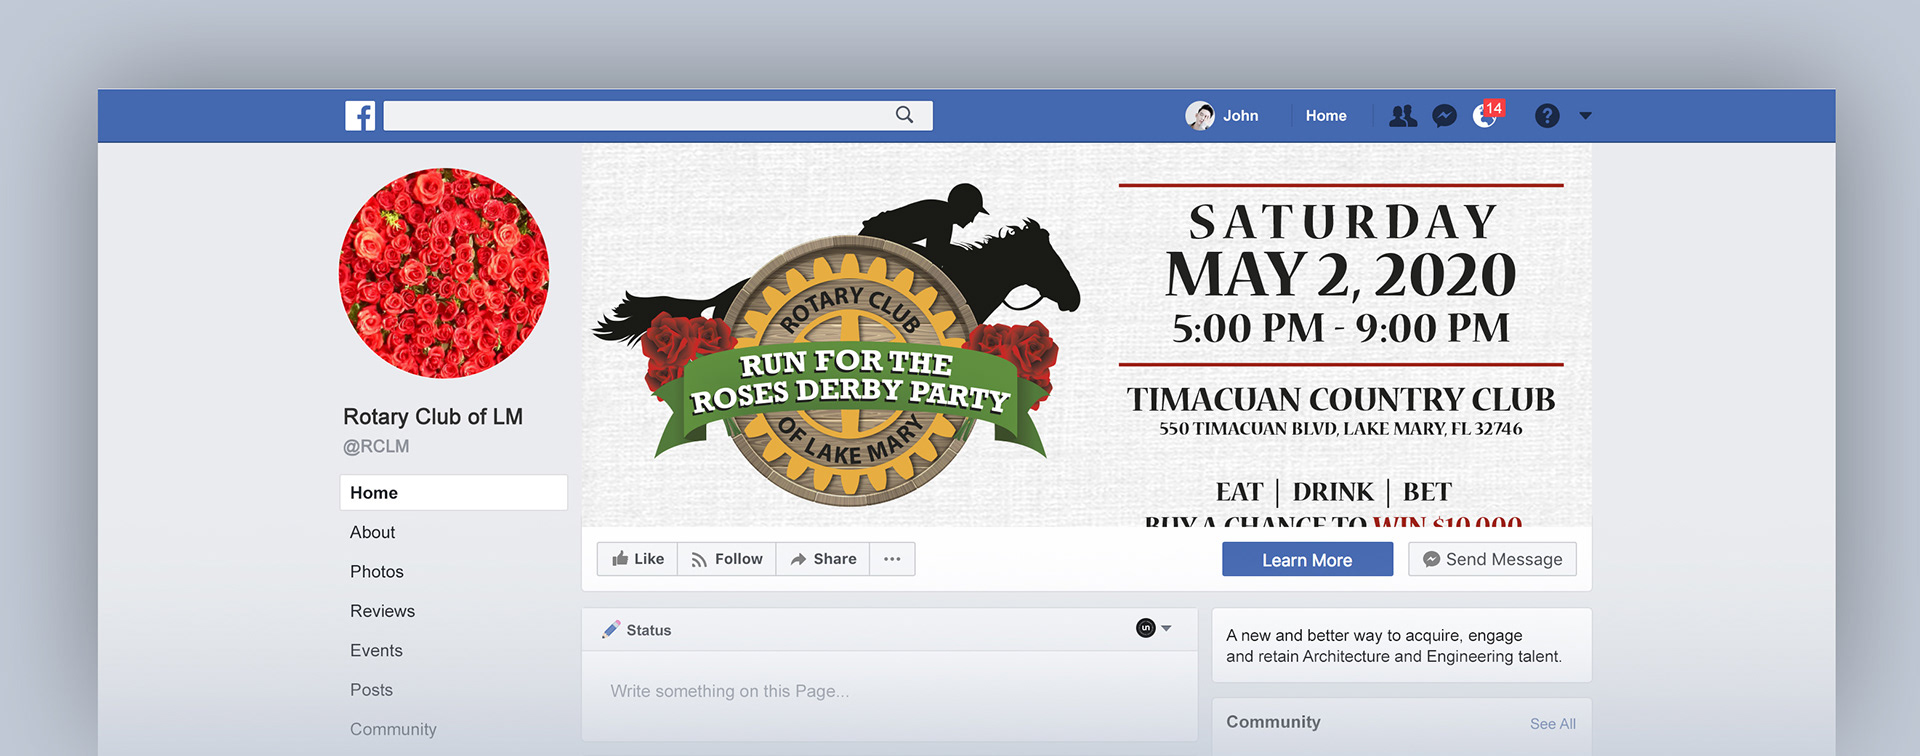The image size is (1920, 756).
Task: Select Photos in the sidebar
Action: [377, 572]
